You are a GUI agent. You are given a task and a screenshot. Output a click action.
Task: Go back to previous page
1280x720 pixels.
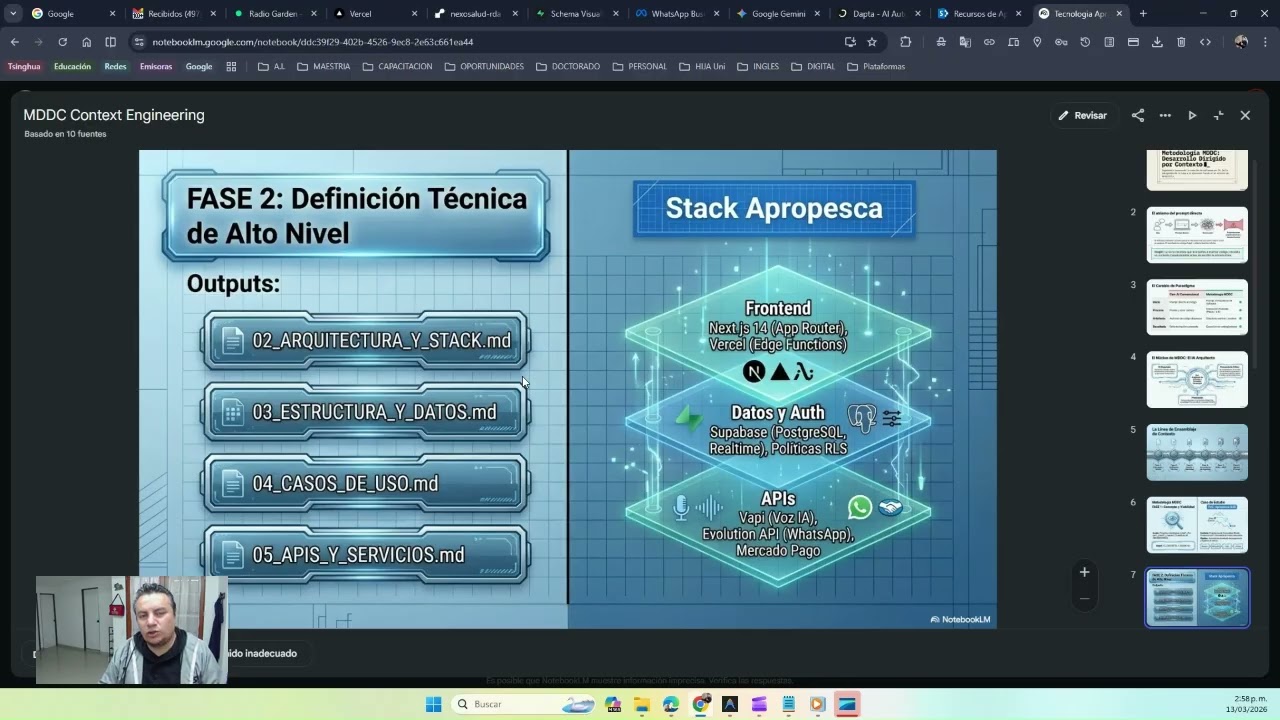[14, 42]
